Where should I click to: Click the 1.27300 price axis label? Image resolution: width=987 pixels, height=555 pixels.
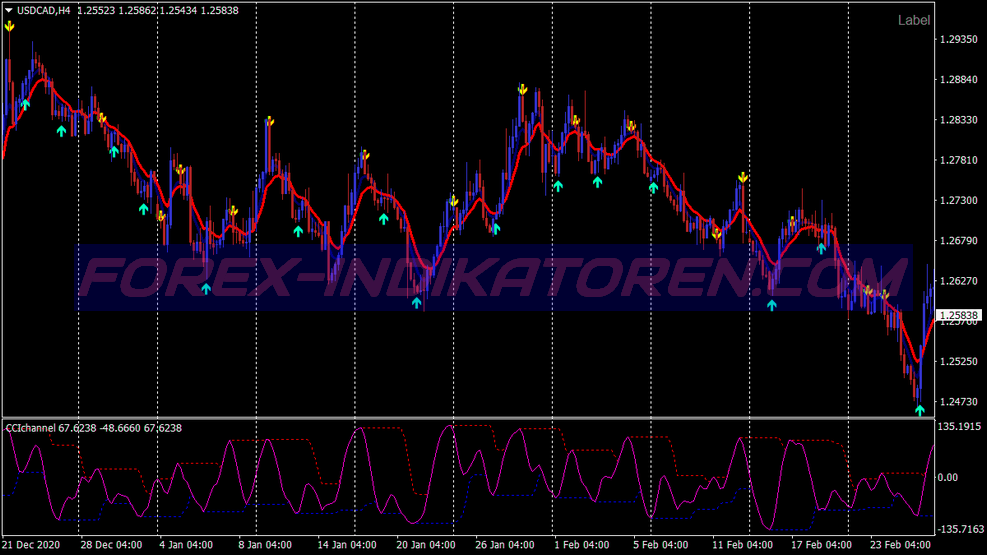958,201
